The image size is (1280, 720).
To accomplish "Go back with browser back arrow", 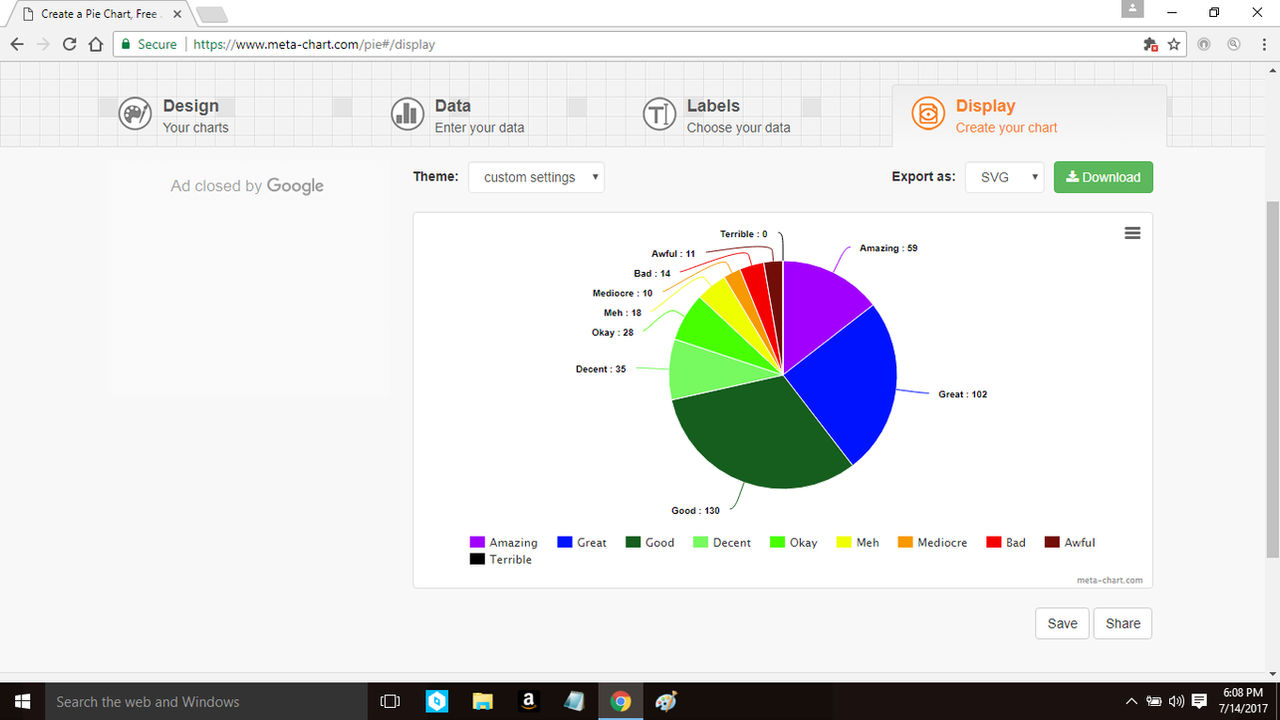I will (x=17, y=44).
